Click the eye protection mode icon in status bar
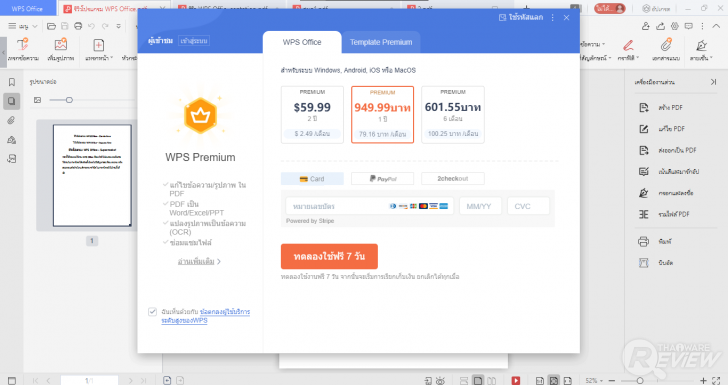This screenshot has width=728, height=385. pos(441,380)
